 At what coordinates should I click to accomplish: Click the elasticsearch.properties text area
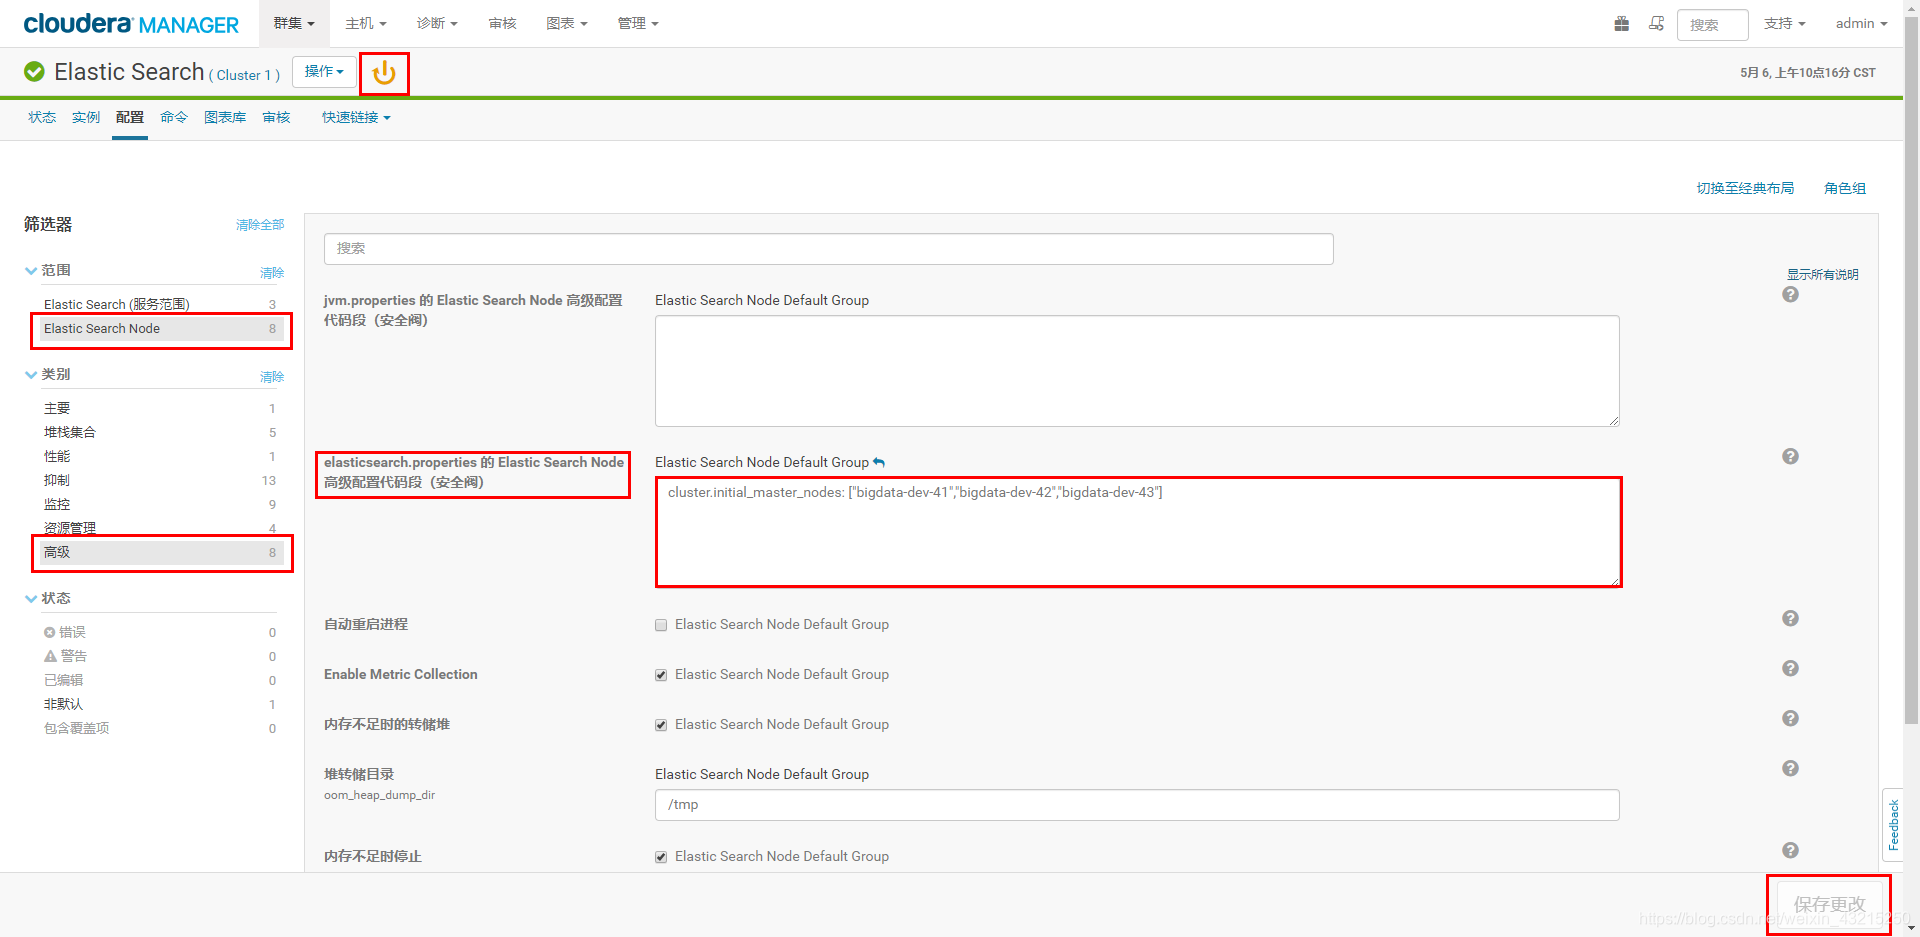(1137, 531)
